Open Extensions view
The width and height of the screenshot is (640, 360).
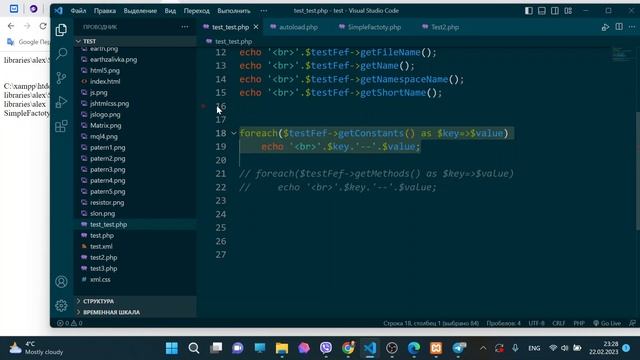click(61, 126)
